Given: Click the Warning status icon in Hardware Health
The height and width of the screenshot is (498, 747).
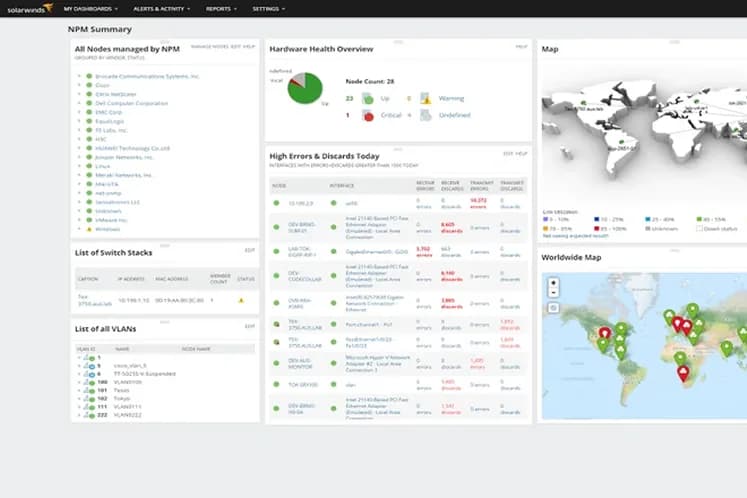Looking at the screenshot, I should [x=425, y=99].
